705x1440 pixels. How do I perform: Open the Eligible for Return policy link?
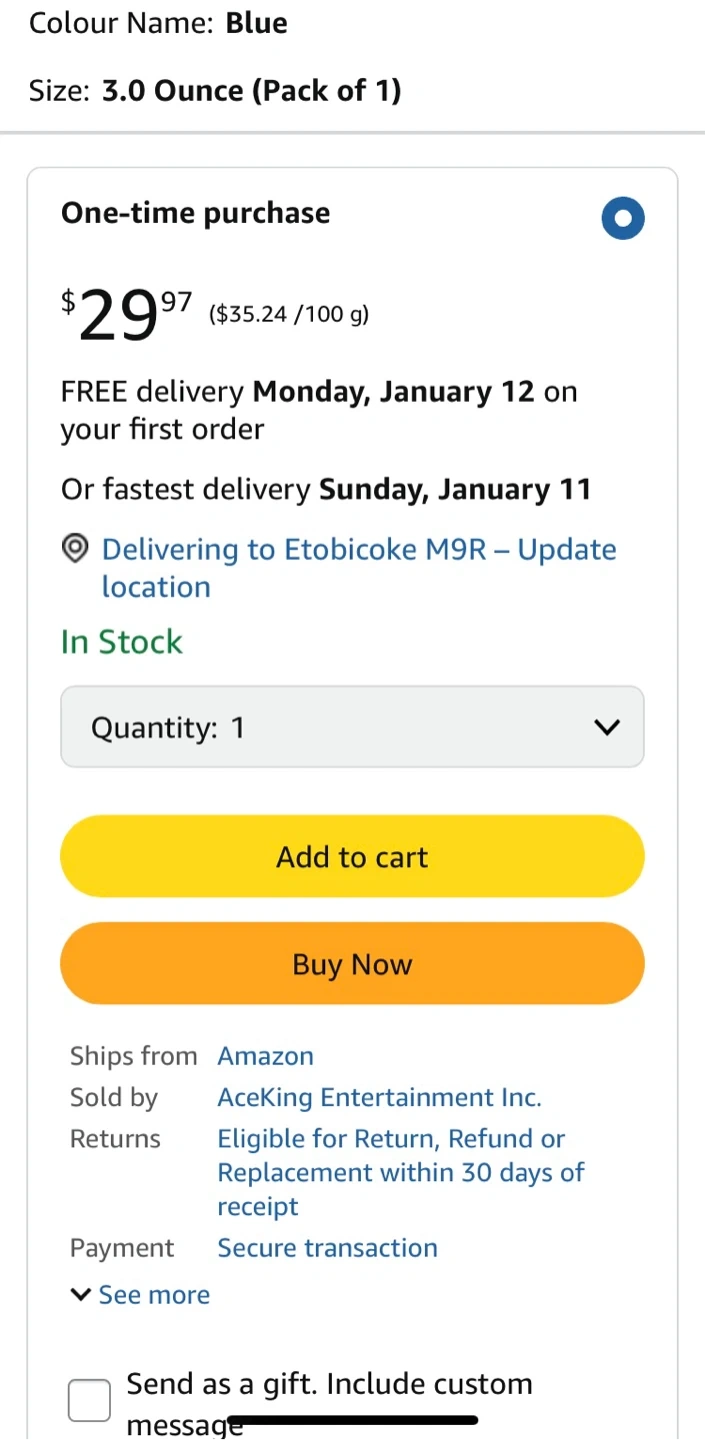(400, 1172)
